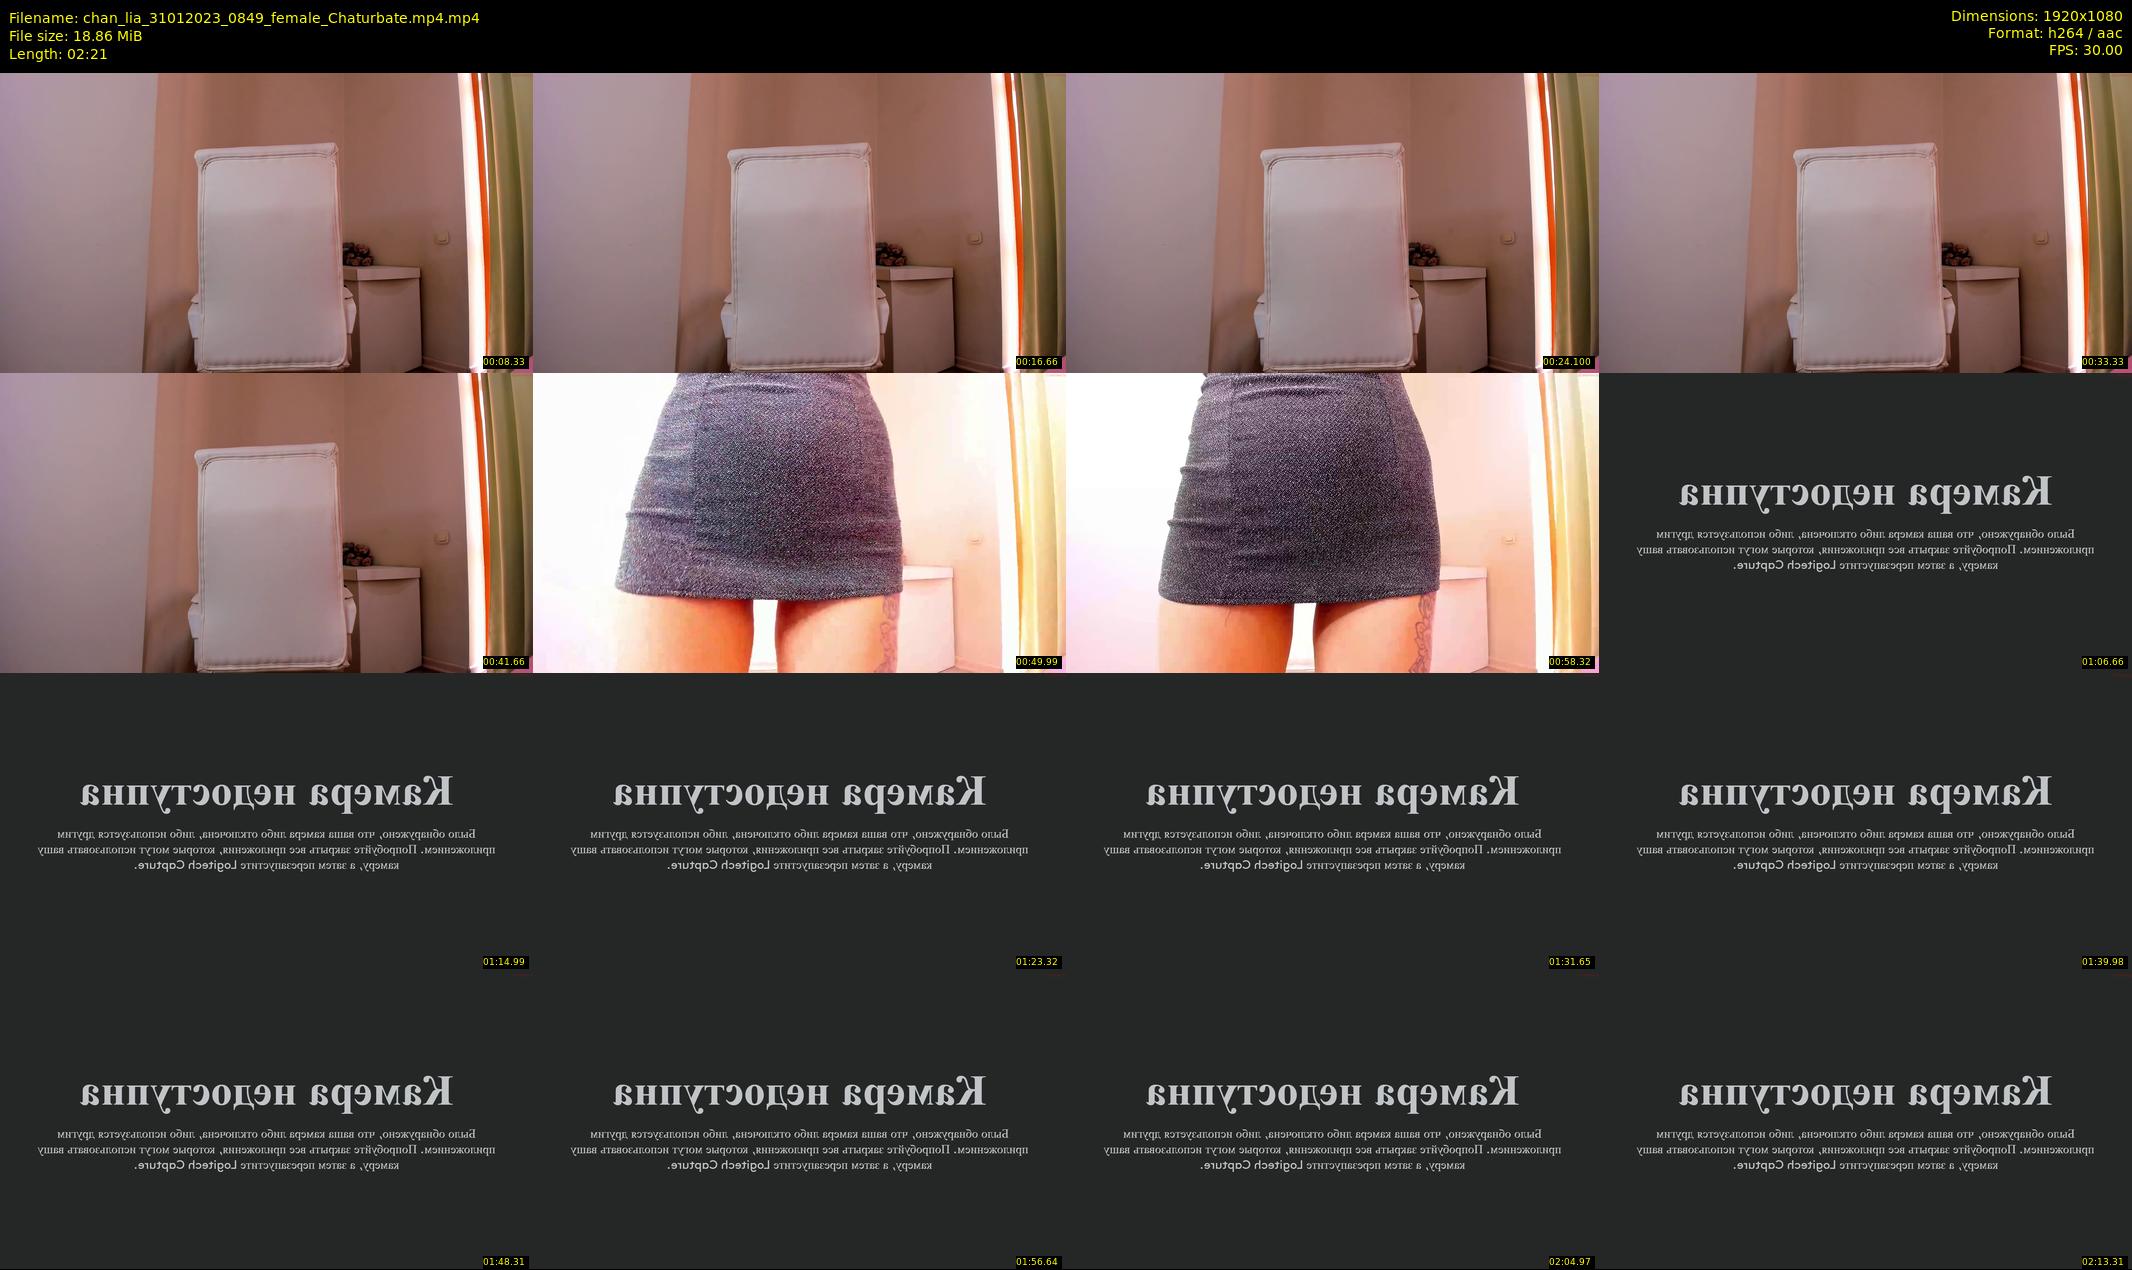The height and width of the screenshot is (1270, 2132).
Task: Select the camera-unavailable frame stamped 02:04.97
Action: coord(1332,1122)
